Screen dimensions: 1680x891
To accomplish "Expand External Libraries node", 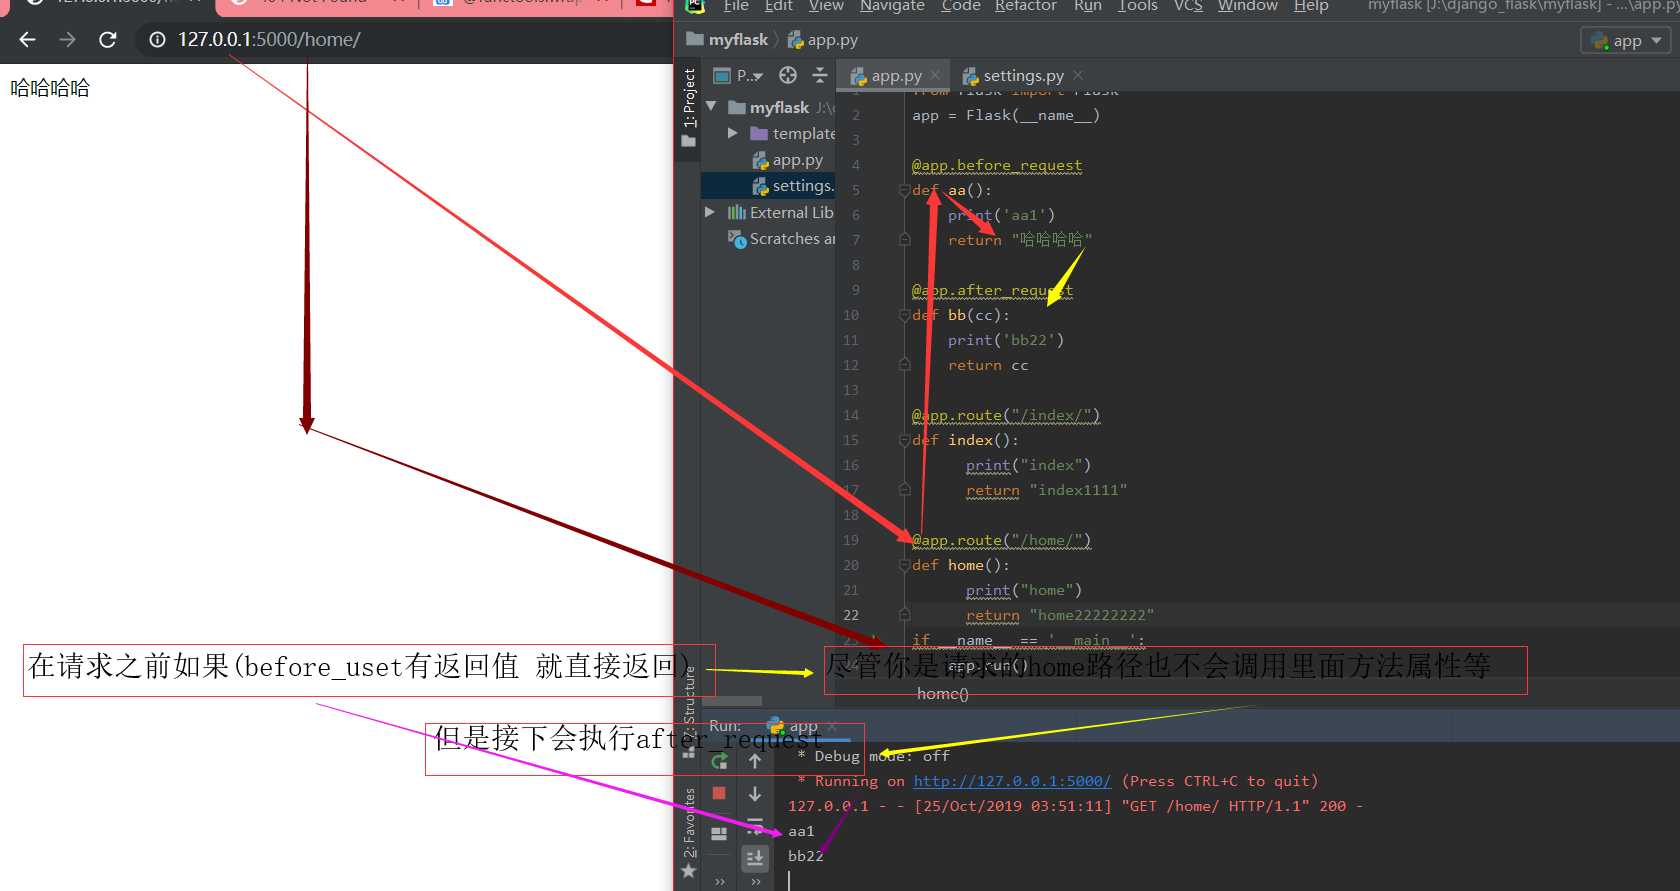I will pos(710,212).
